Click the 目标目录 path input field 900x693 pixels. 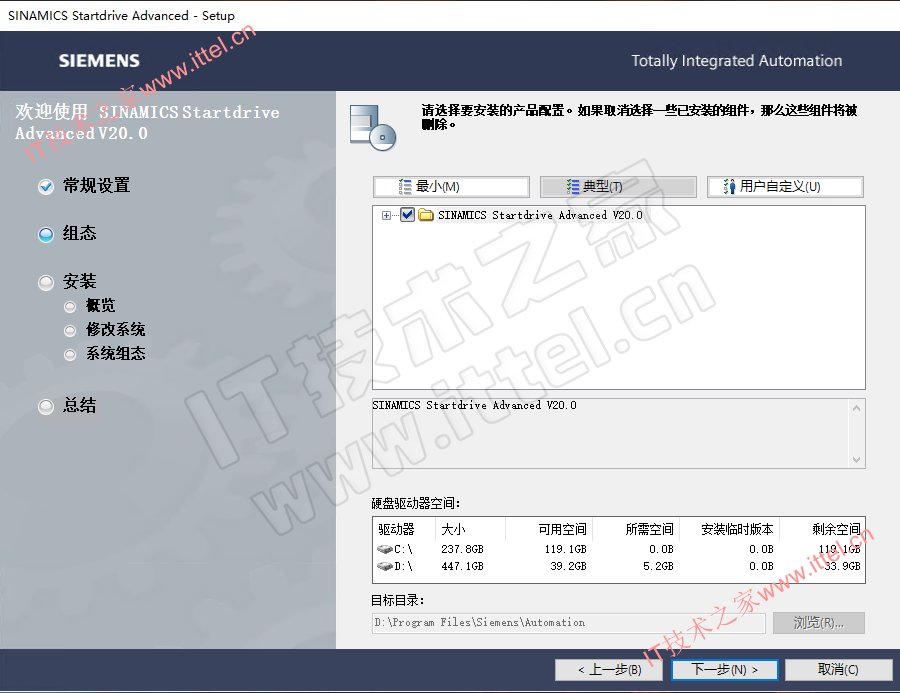(x=569, y=623)
